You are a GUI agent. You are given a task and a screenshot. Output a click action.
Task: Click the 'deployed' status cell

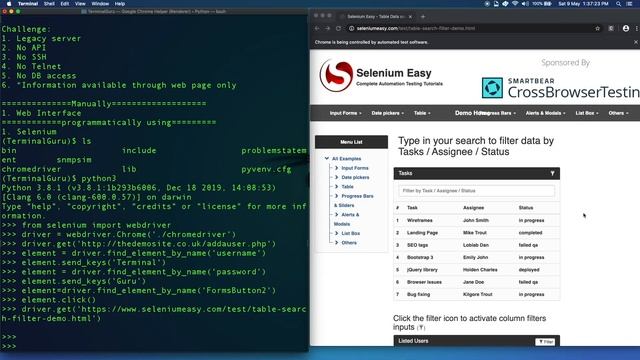point(529,270)
